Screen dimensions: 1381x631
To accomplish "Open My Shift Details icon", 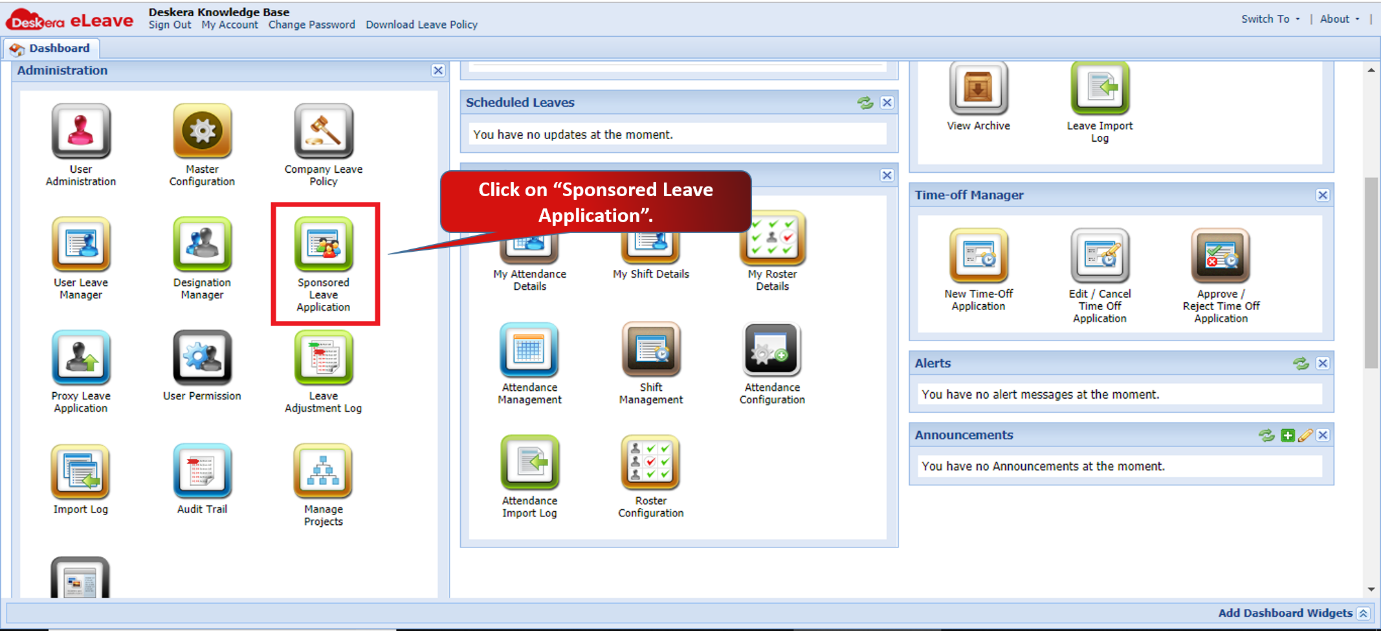I will (651, 242).
